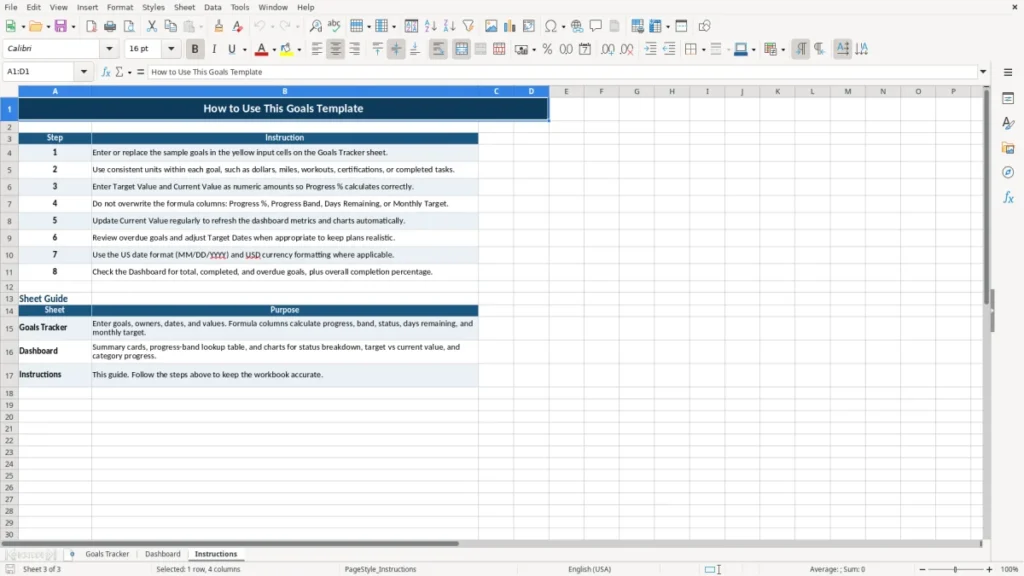Click the Cut scissors icon
The width and height of the screenshot is (1024, 576).
152,26
